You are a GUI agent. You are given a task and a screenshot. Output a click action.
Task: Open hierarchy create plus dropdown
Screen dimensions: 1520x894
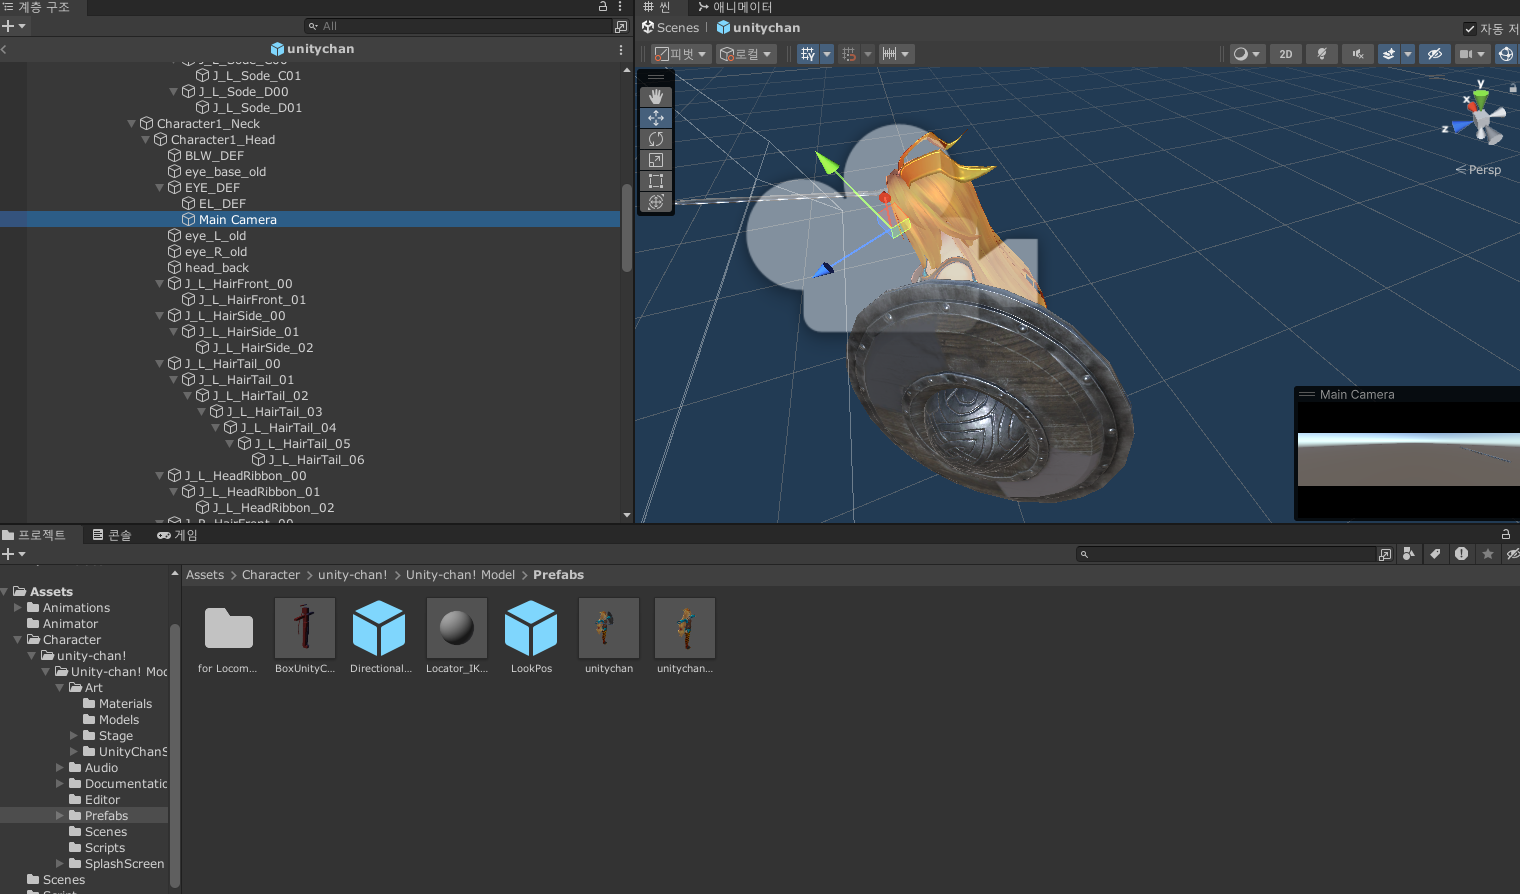click(13, 26)
